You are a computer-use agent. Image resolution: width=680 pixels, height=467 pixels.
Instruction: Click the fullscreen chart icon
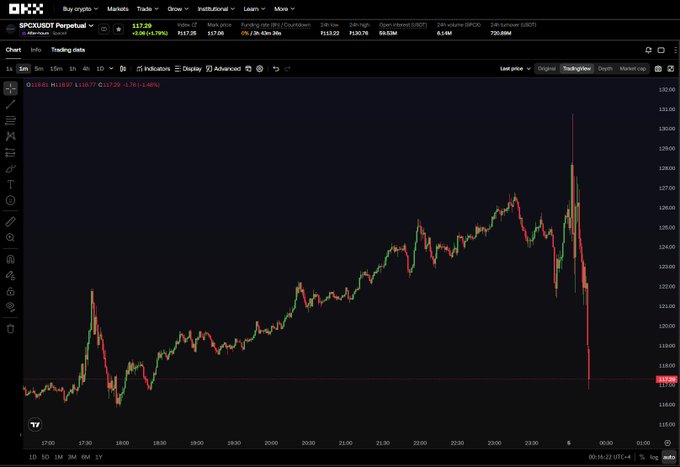[x=670, y=69]
